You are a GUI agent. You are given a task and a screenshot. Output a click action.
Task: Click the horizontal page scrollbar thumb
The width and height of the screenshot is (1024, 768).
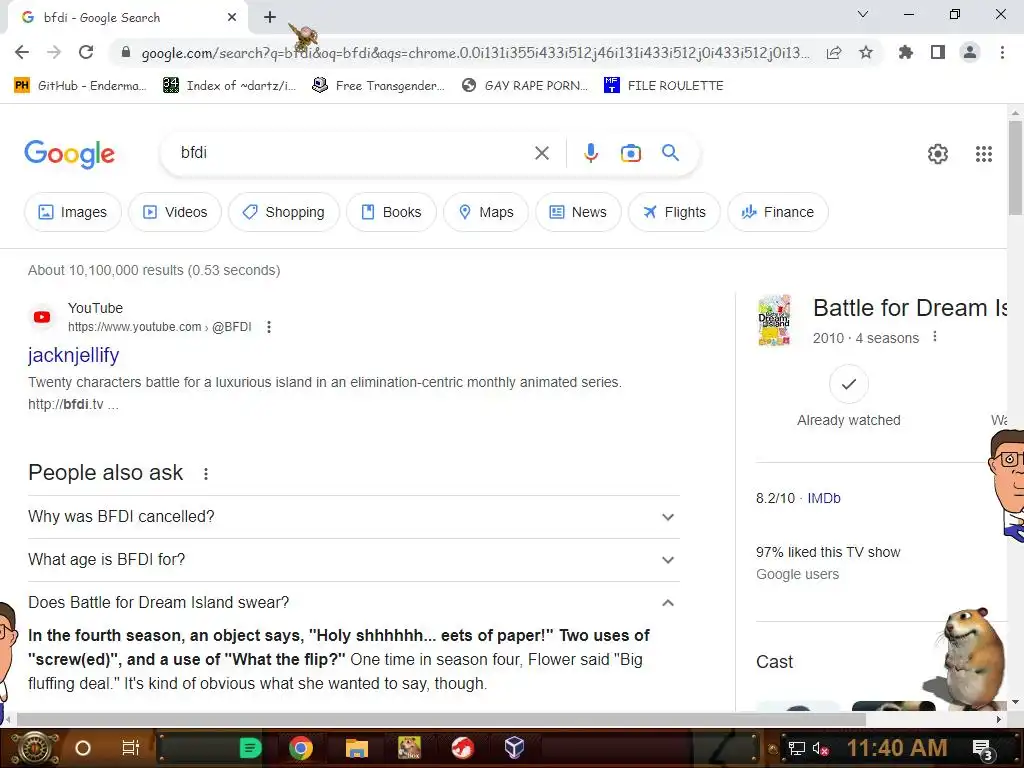[x=441, y=720]
